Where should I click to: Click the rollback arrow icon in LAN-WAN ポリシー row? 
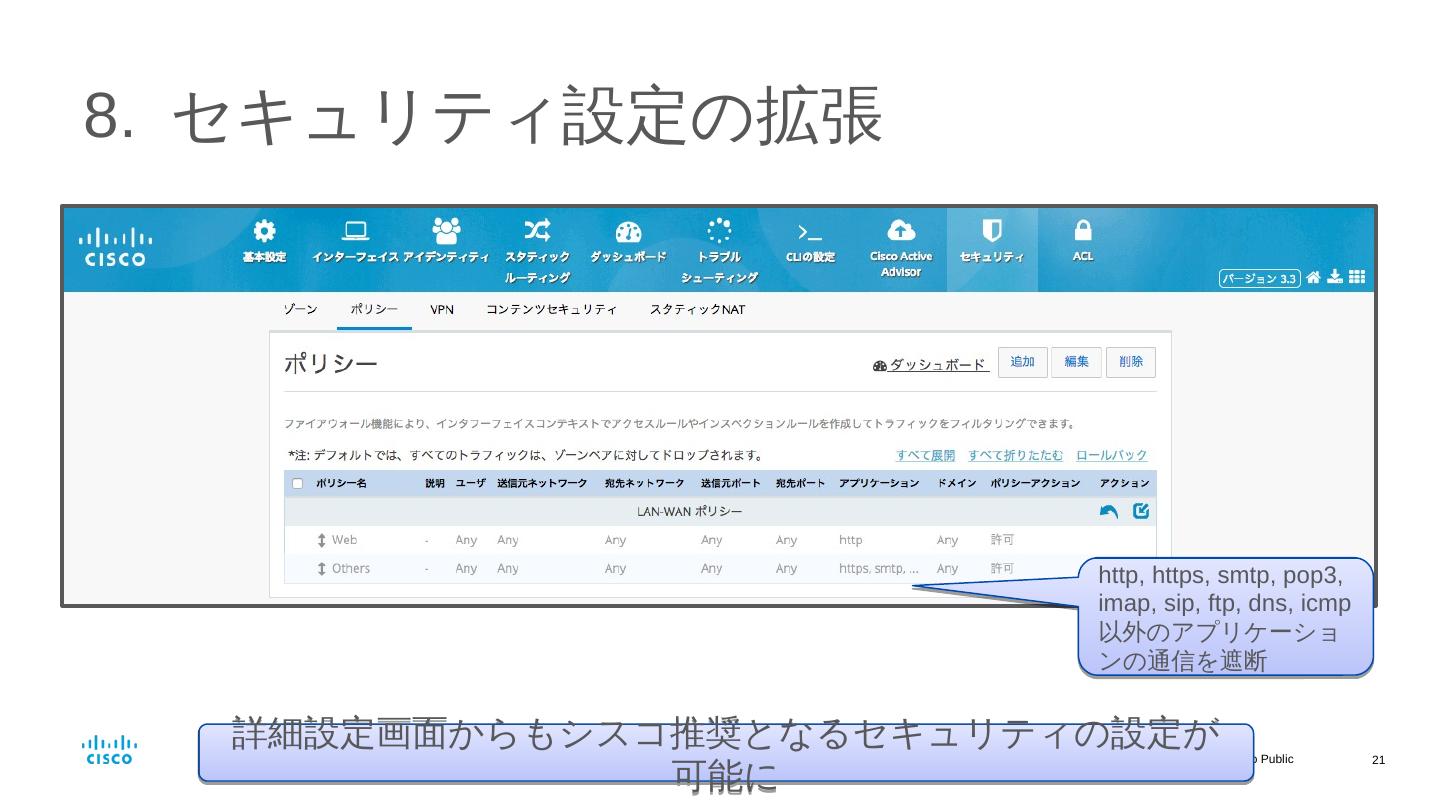click(1109, 512)
